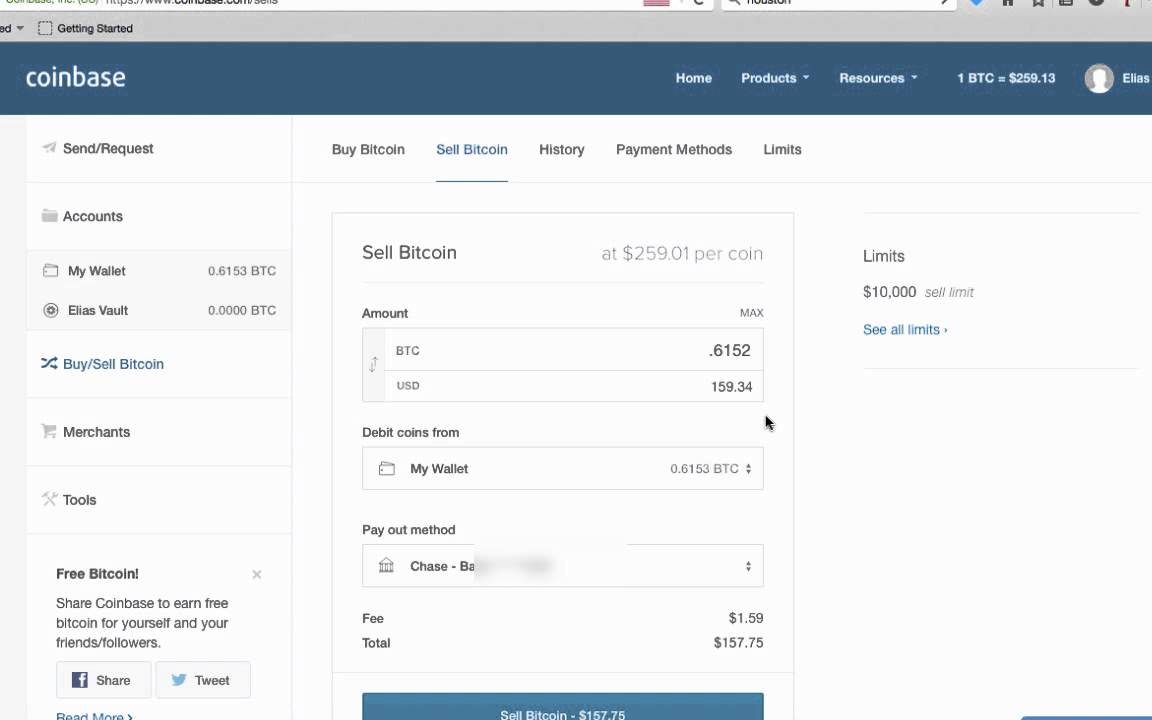
Task: Click the My Wallet icon in sidebar
Action: coord(50,270)
